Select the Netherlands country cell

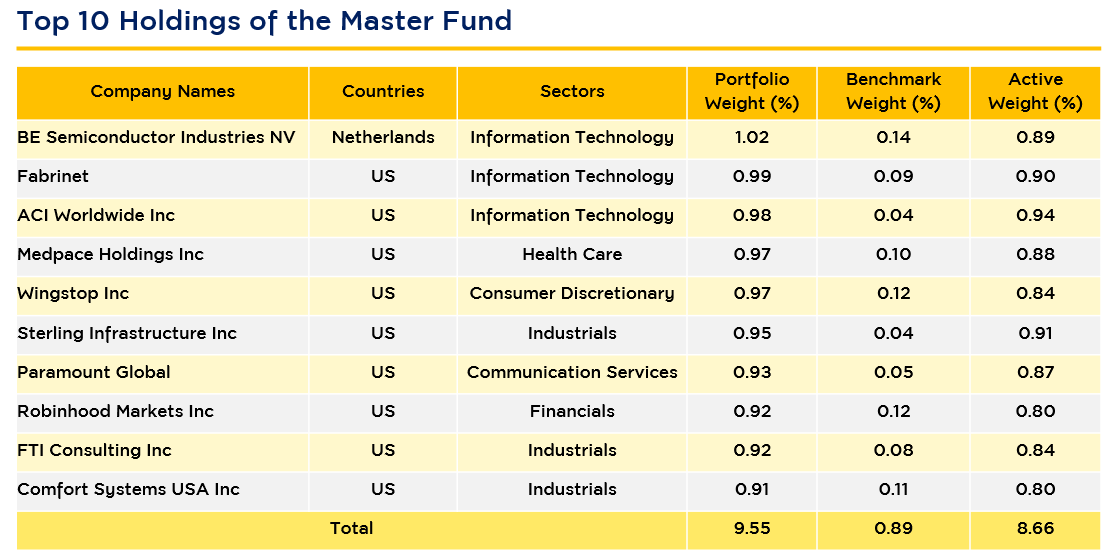tap(383, 138)
